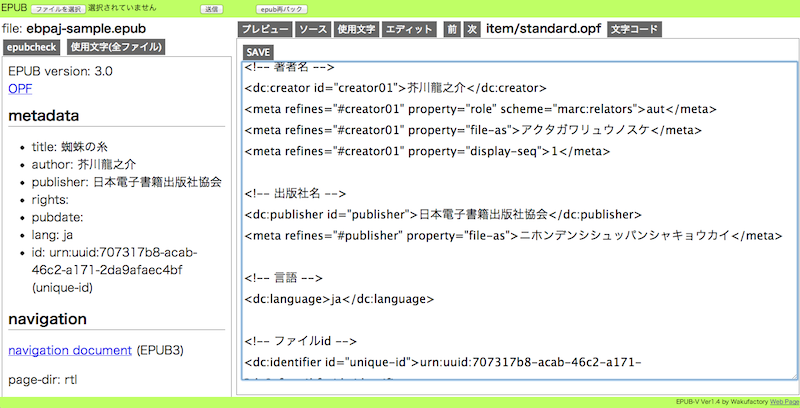
Task: Click the dc:publisher line in editor
Action: coord(442,214)
